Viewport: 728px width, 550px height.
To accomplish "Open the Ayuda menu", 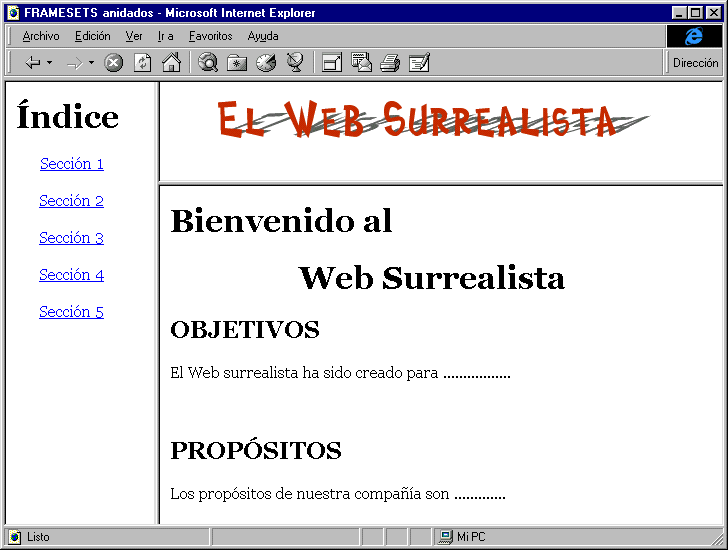I will pos(263,36).
